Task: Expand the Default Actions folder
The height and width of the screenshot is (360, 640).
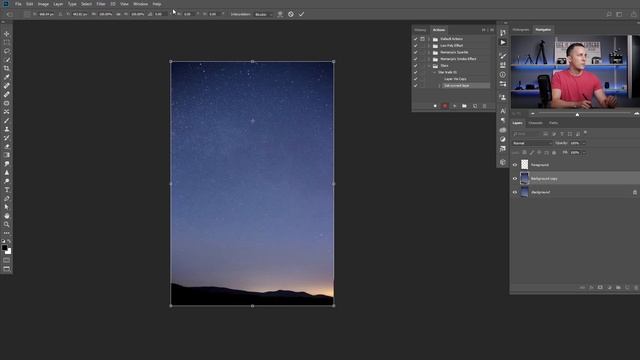Action: click(429, 39)
